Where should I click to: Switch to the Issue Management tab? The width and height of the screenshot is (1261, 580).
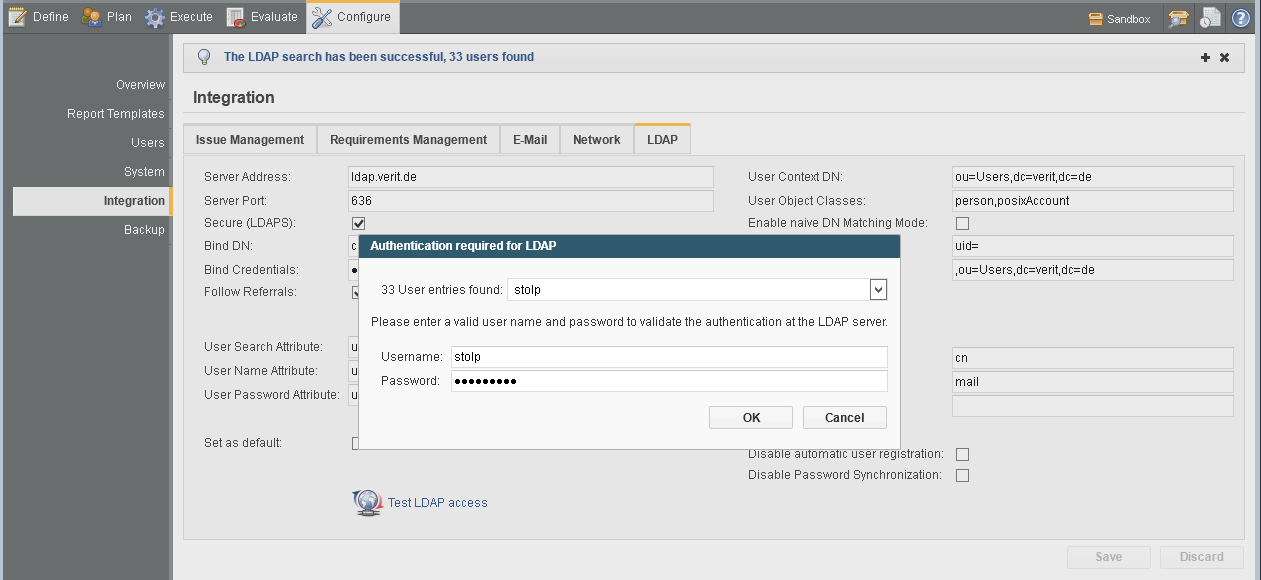[x=250, y=140]
